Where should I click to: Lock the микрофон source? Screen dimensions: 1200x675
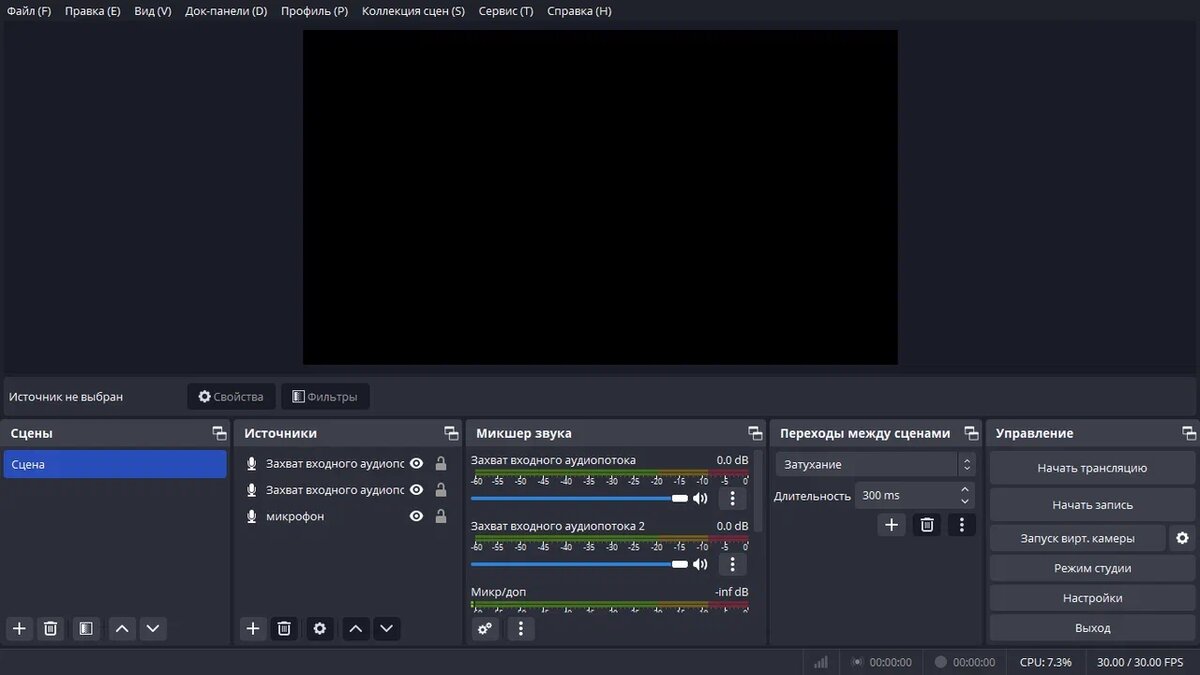pyautogui.click(x=441, y=516)
